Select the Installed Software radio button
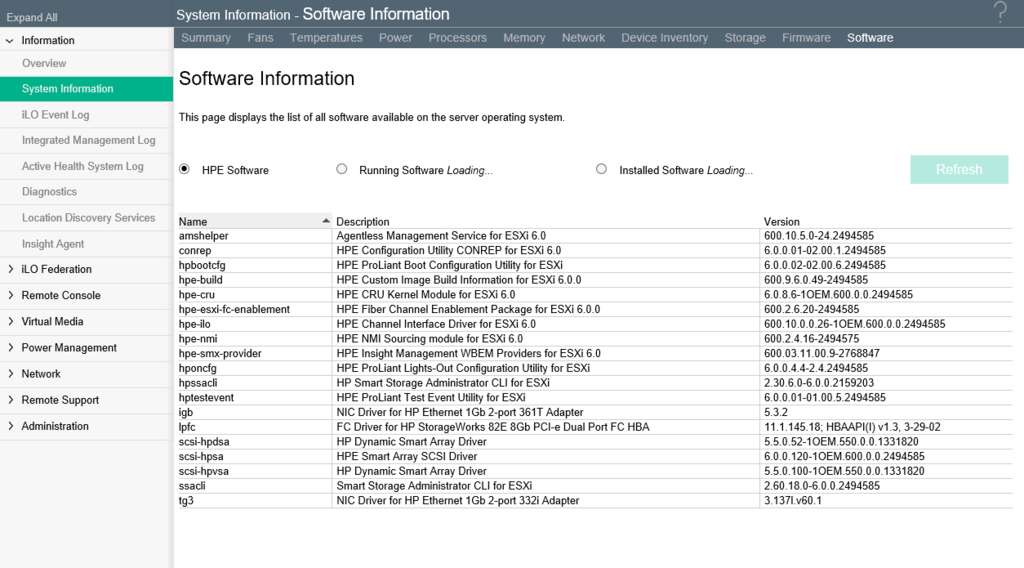The height and width of the screenshot is (568, 1024). [x=601, y=169]
